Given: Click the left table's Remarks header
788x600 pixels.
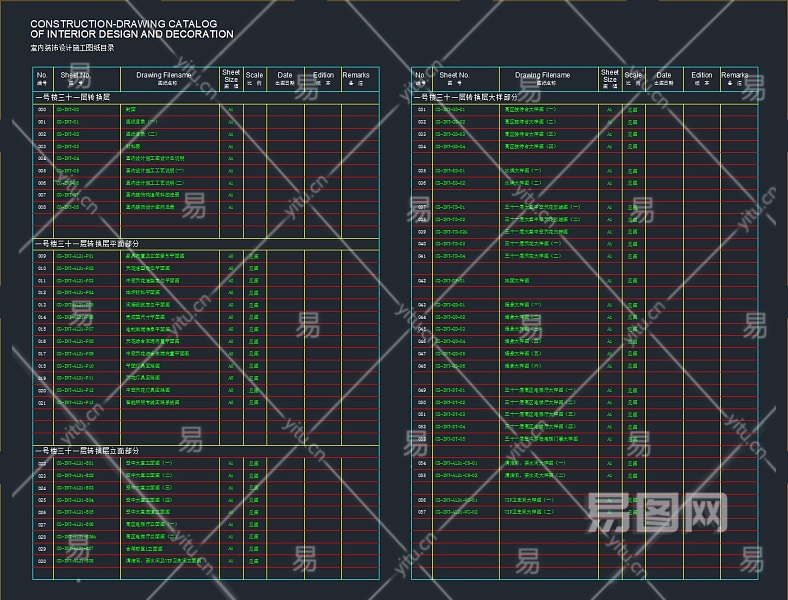Looking at the screenshot, I should click(x=356, y=76).
